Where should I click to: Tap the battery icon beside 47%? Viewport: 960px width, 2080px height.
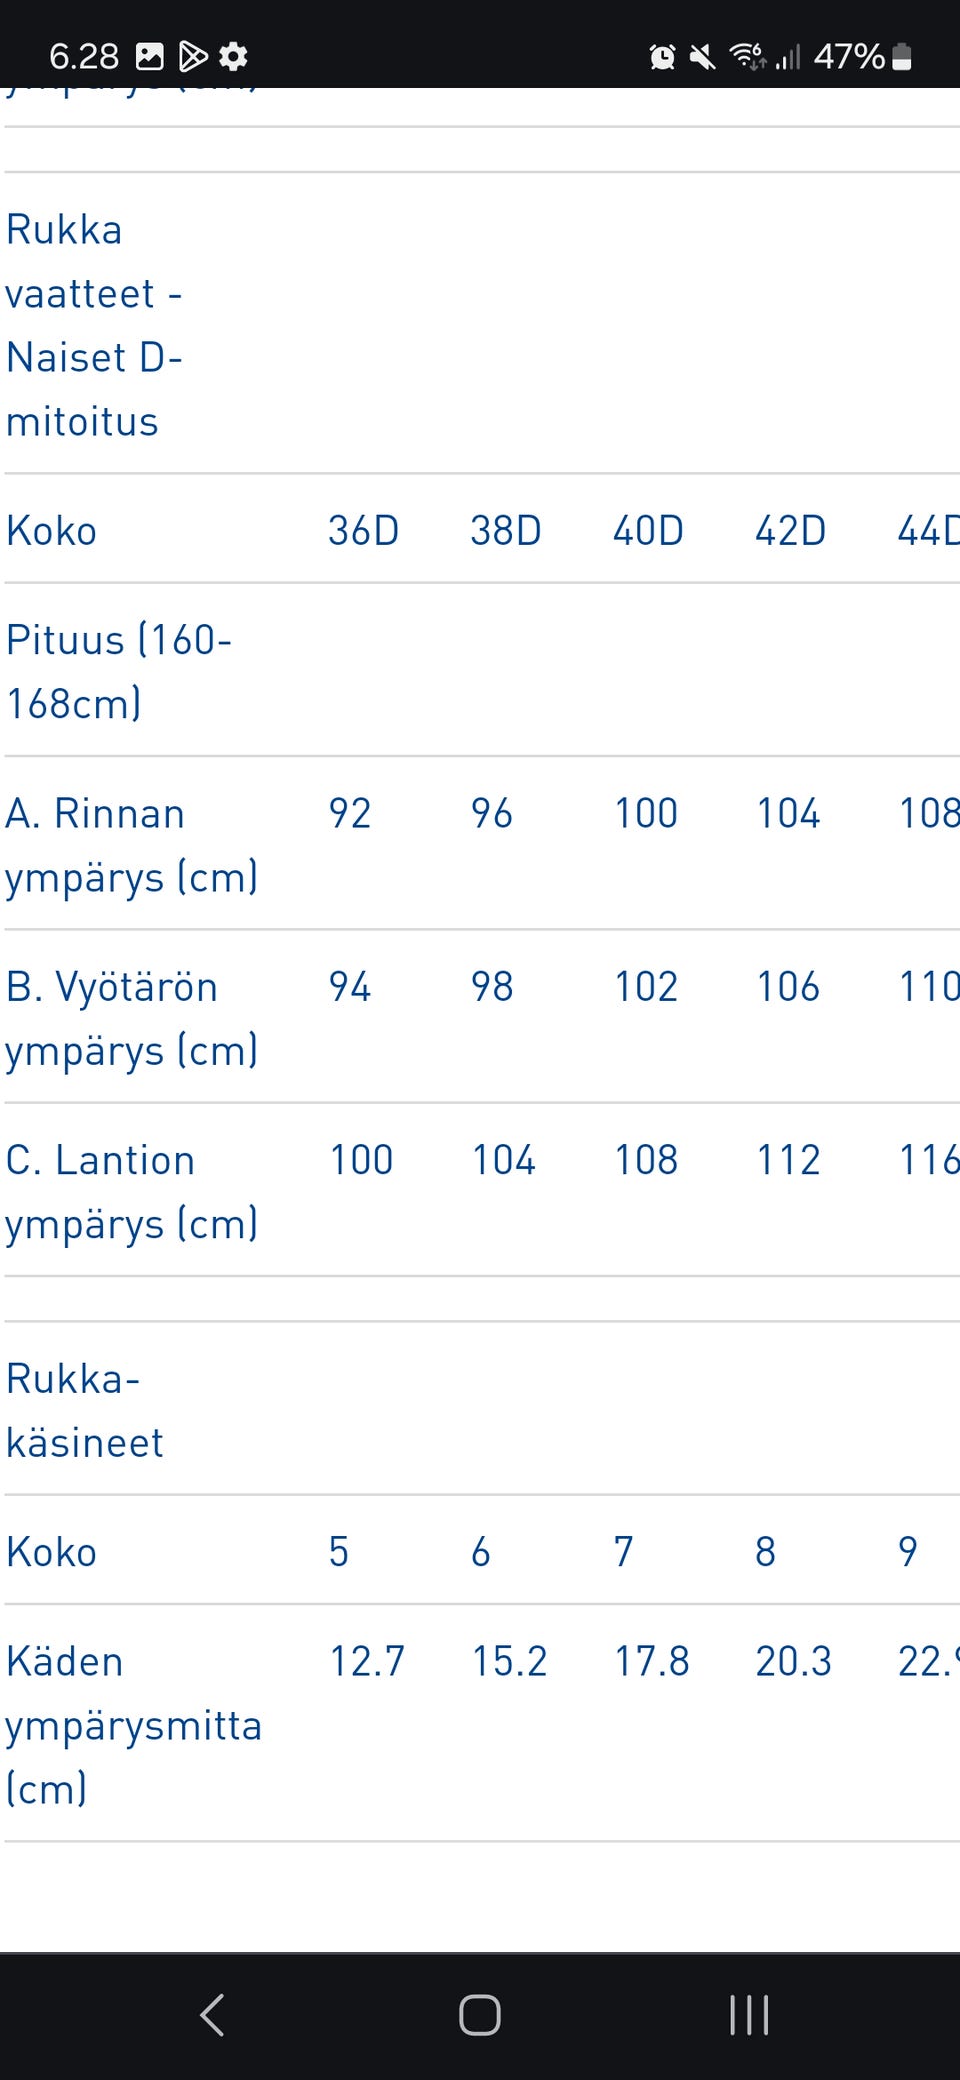pyautogui.click(x=901, y=57)
